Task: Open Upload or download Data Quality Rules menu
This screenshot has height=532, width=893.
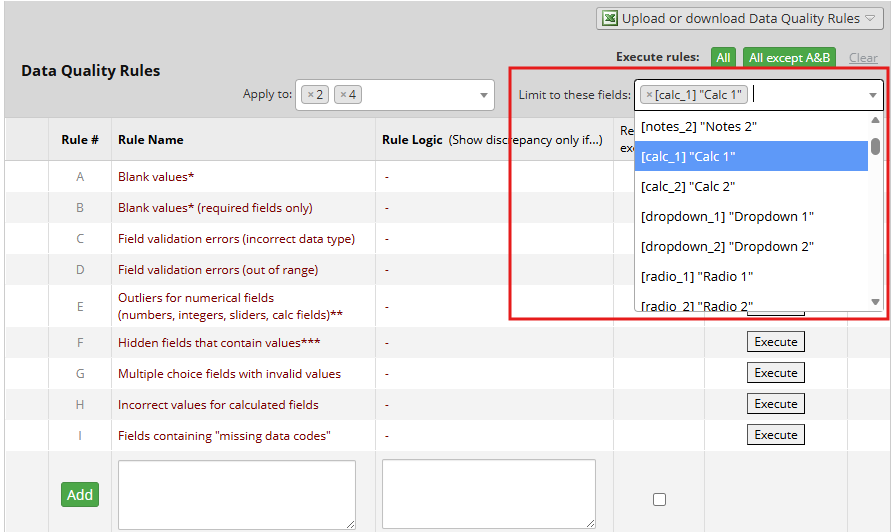Action: [739, 19]
